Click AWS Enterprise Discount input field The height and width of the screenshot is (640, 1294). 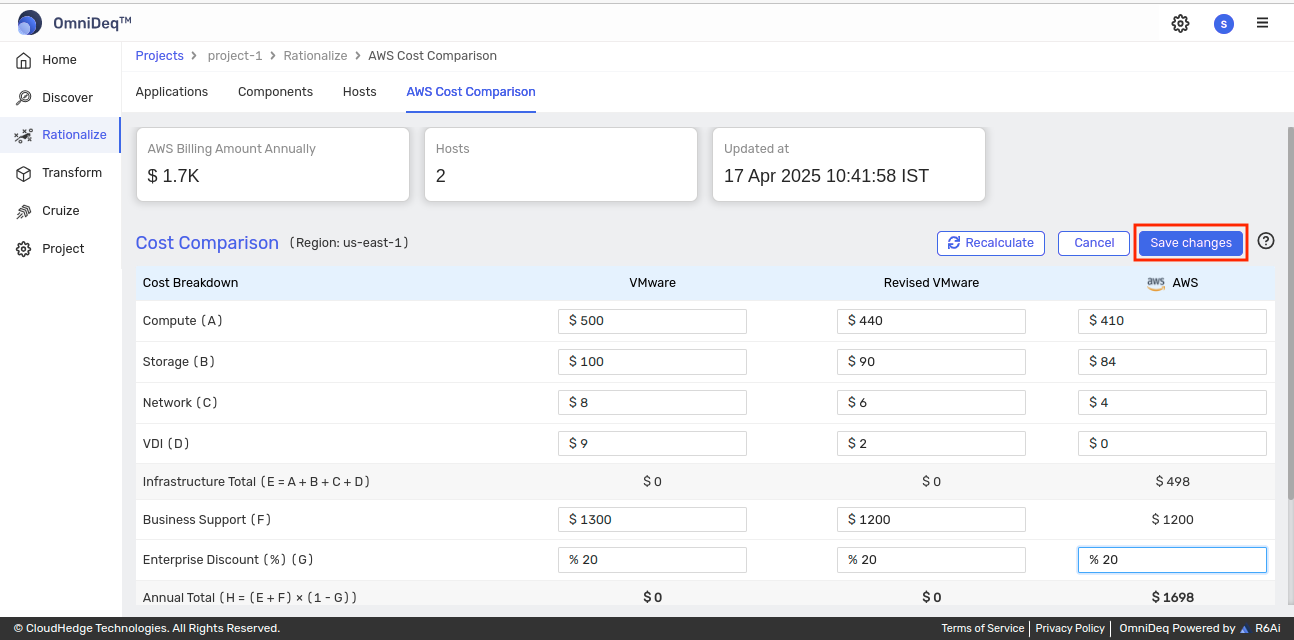(x=1172, y=560)
